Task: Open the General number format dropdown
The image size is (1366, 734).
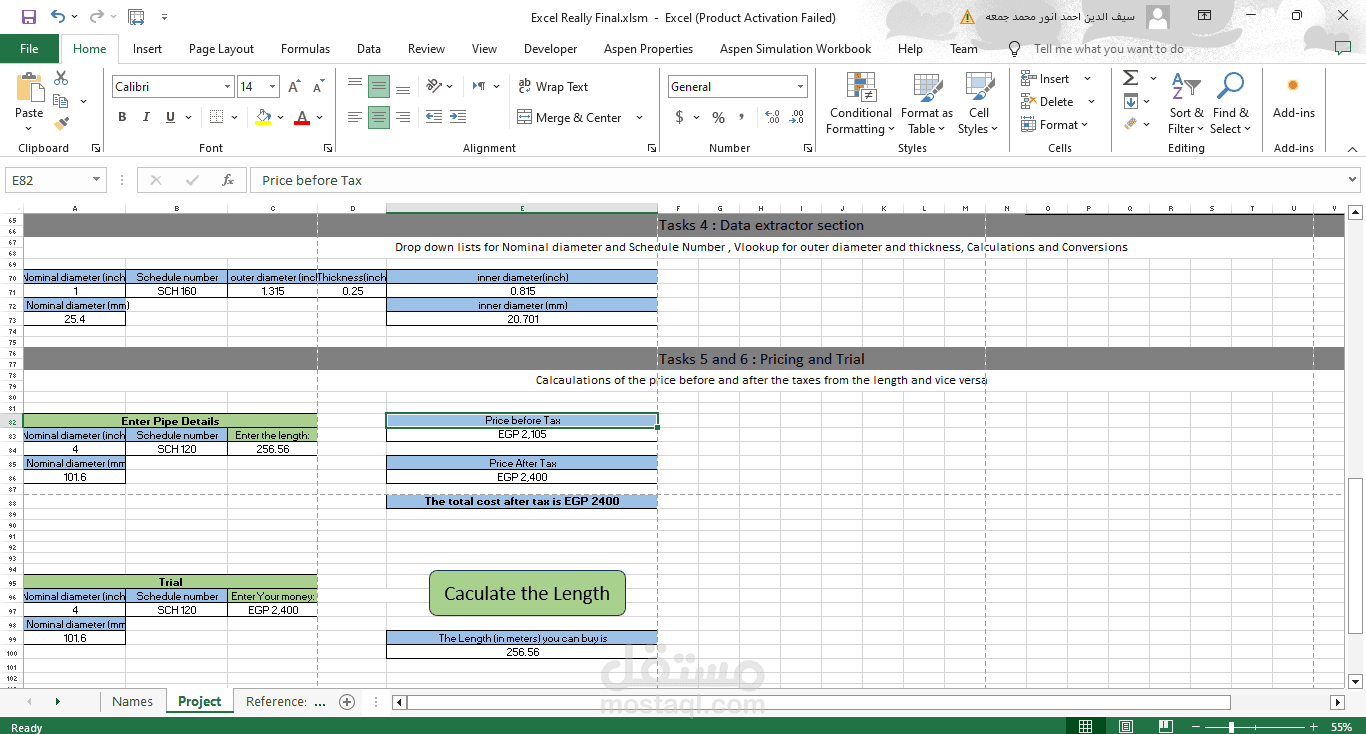Action: coord(800,87)
